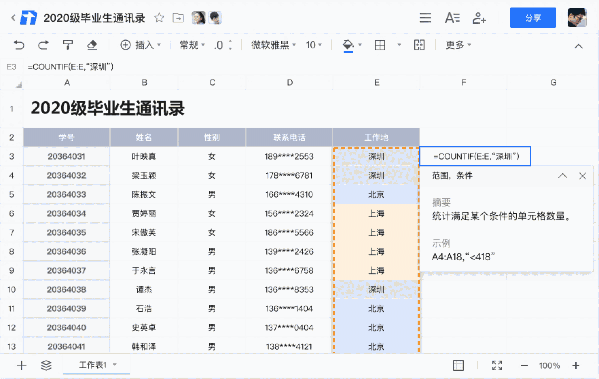599x379 pixels.
Task: Click the F3 COUNTIF formula cell
Action: tap(475, 156)
